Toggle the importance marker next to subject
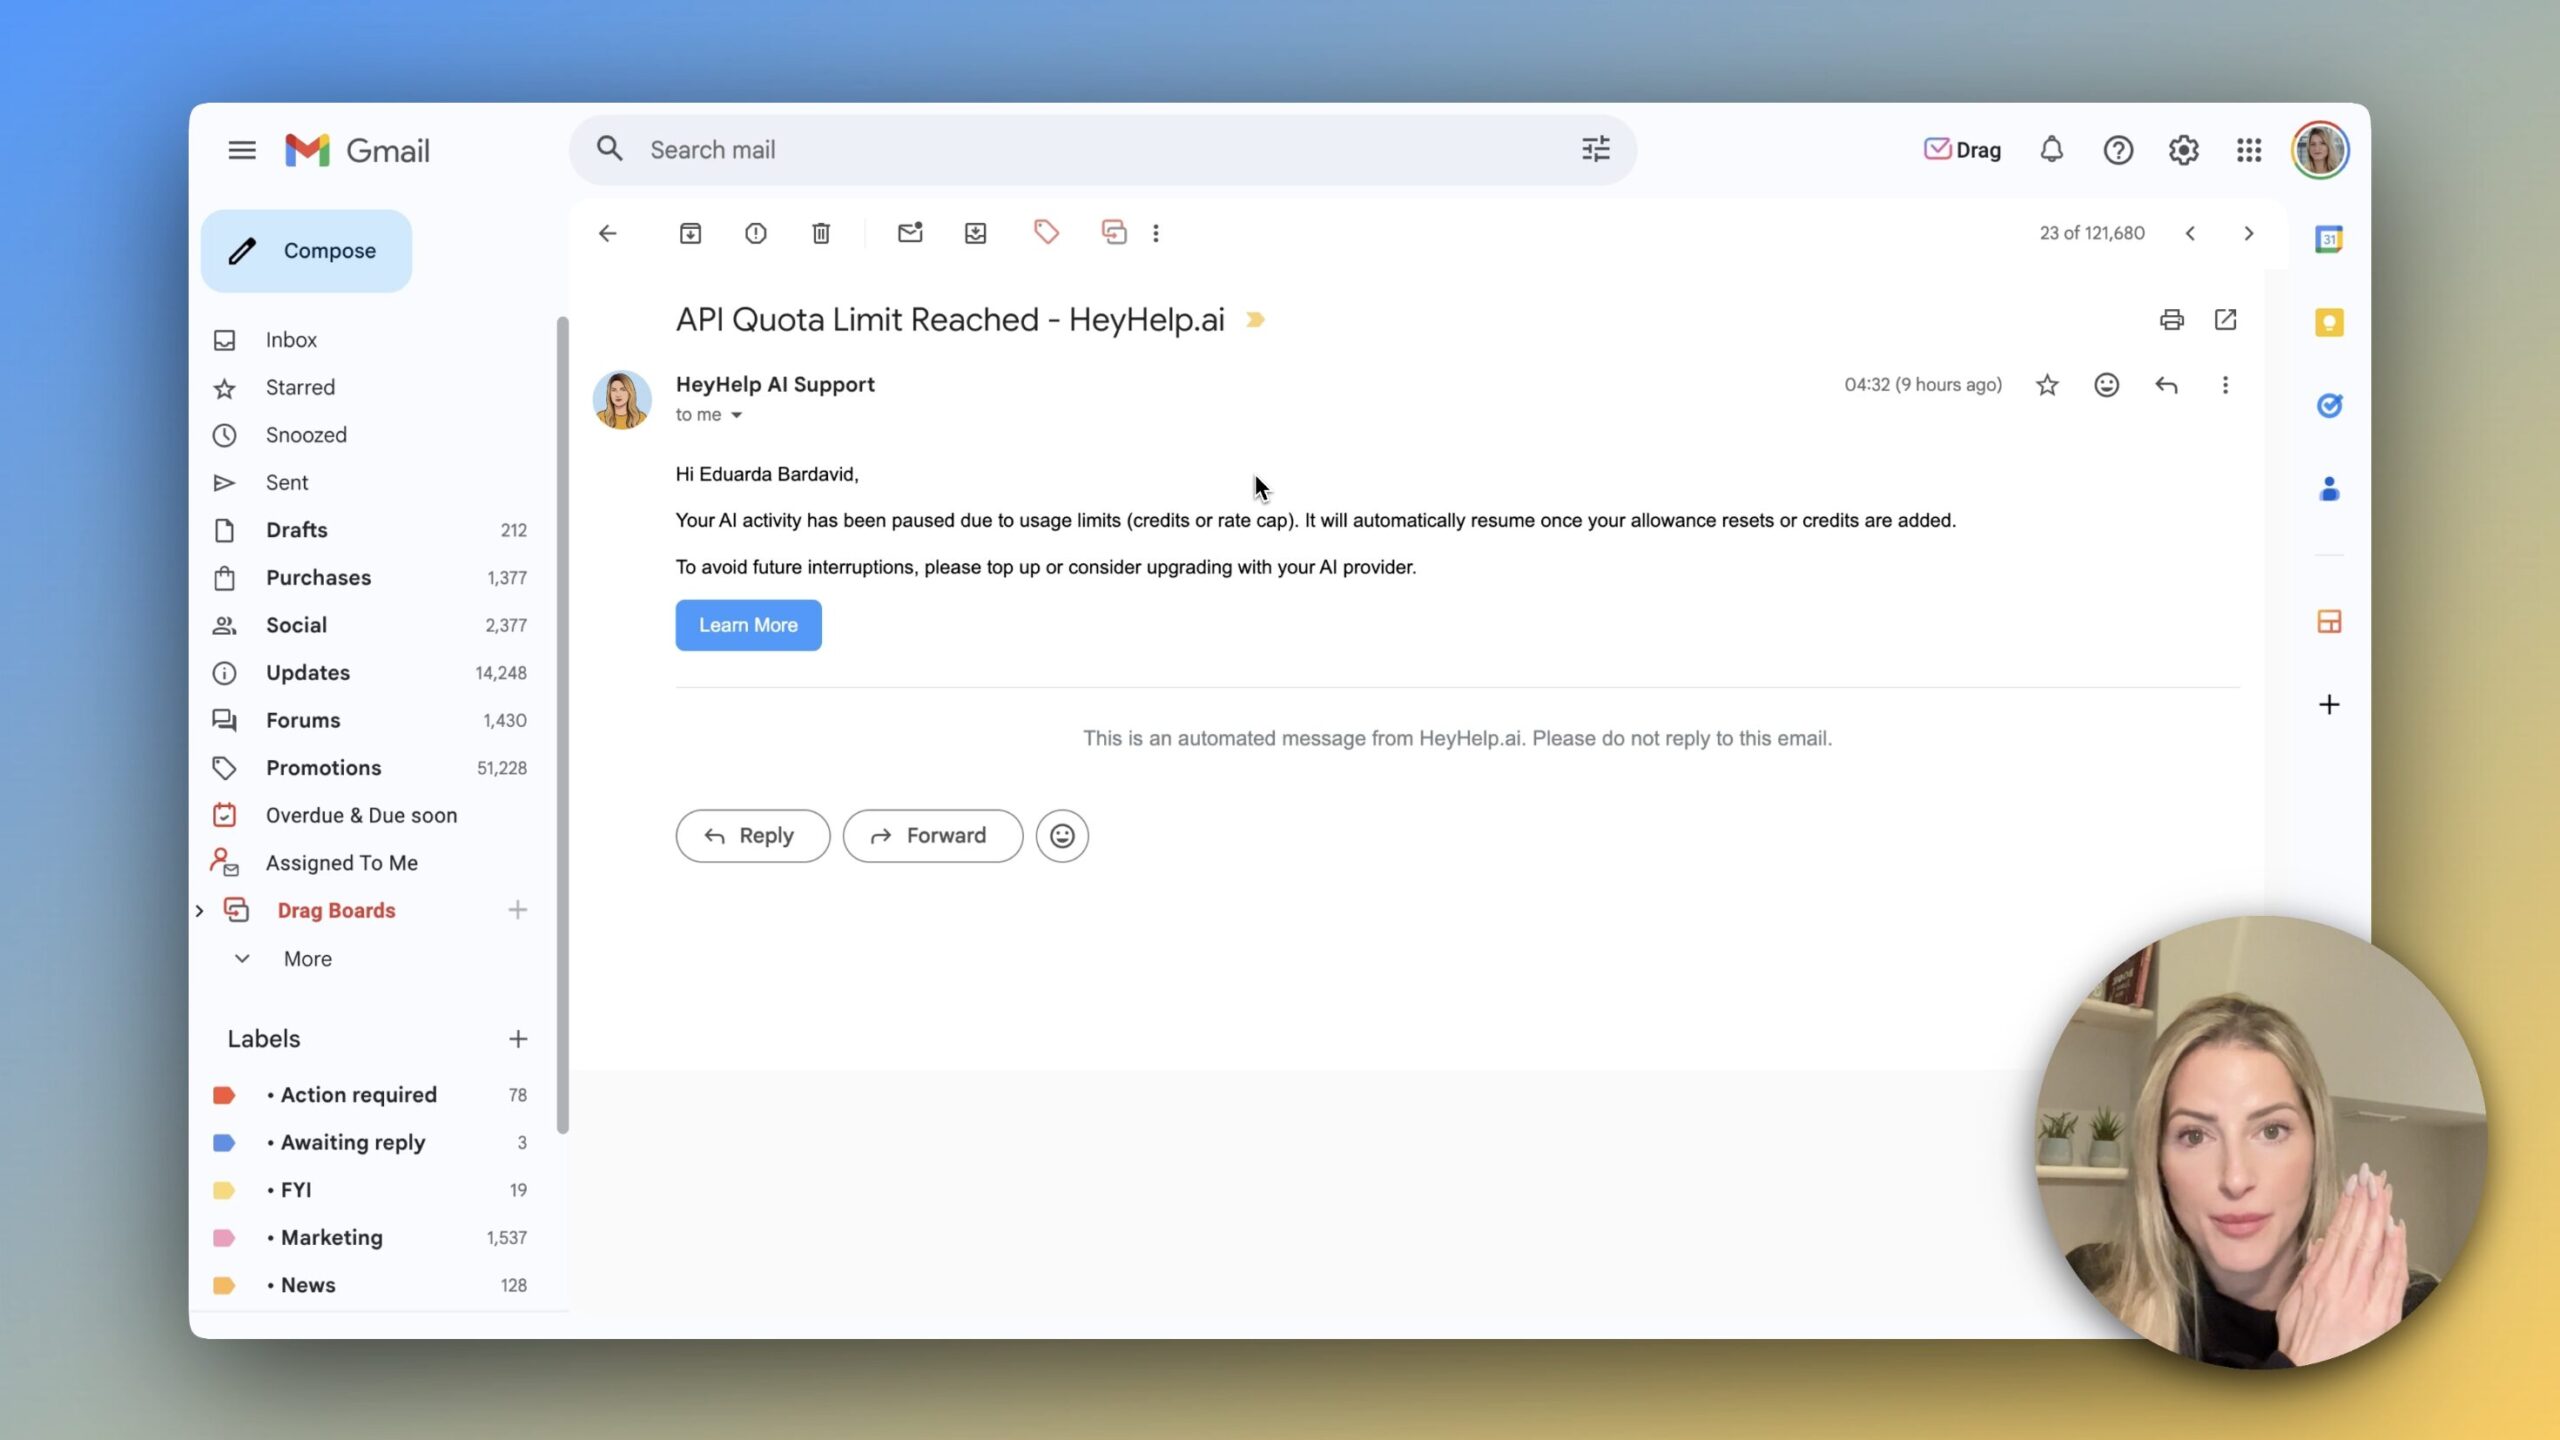Screen dimensions: 2560x1440 pos(1255,319)
